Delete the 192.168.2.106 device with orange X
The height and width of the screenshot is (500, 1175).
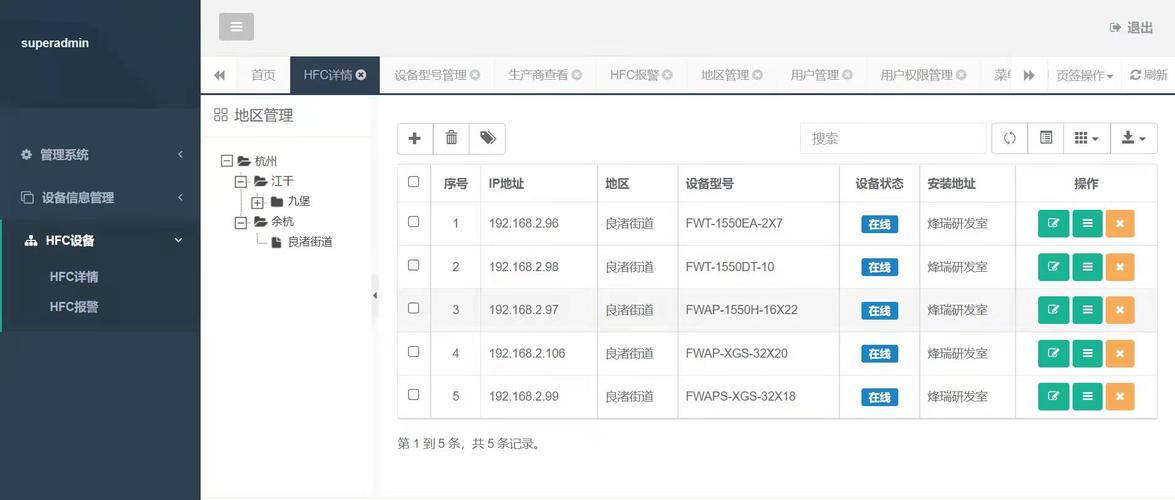click(x=1120, y=353)
